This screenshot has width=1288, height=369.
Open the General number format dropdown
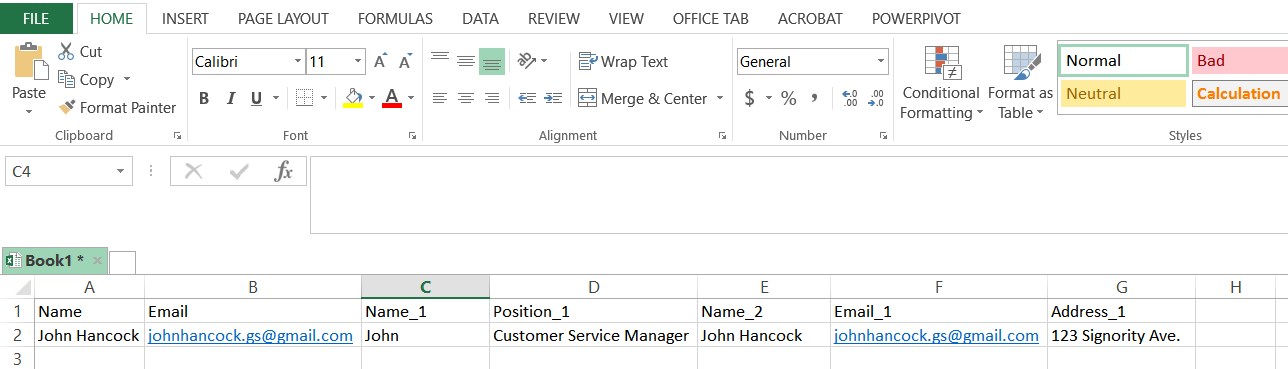(881, 62)
